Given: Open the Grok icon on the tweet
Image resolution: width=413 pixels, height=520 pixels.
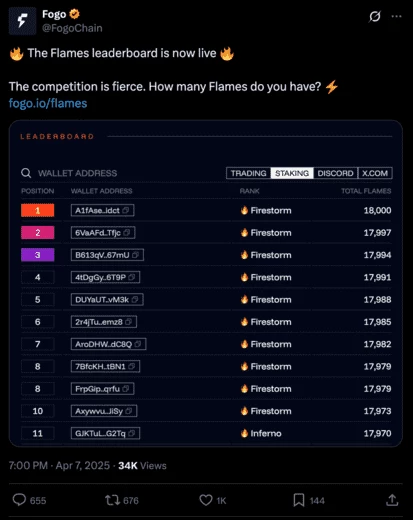Looking at the screenshot, I should (375, 16).
